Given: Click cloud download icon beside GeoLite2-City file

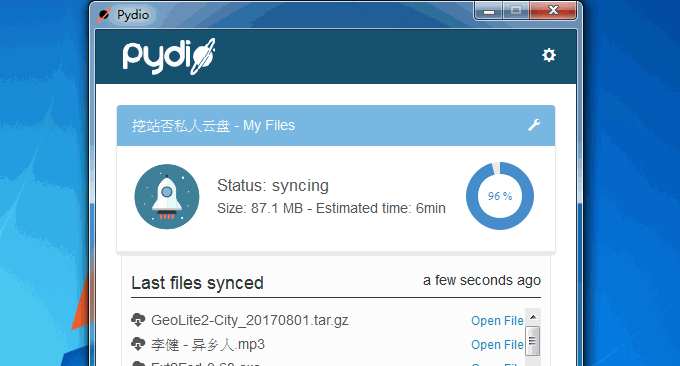Looking at the screenshot, I should tap(138, 320).
